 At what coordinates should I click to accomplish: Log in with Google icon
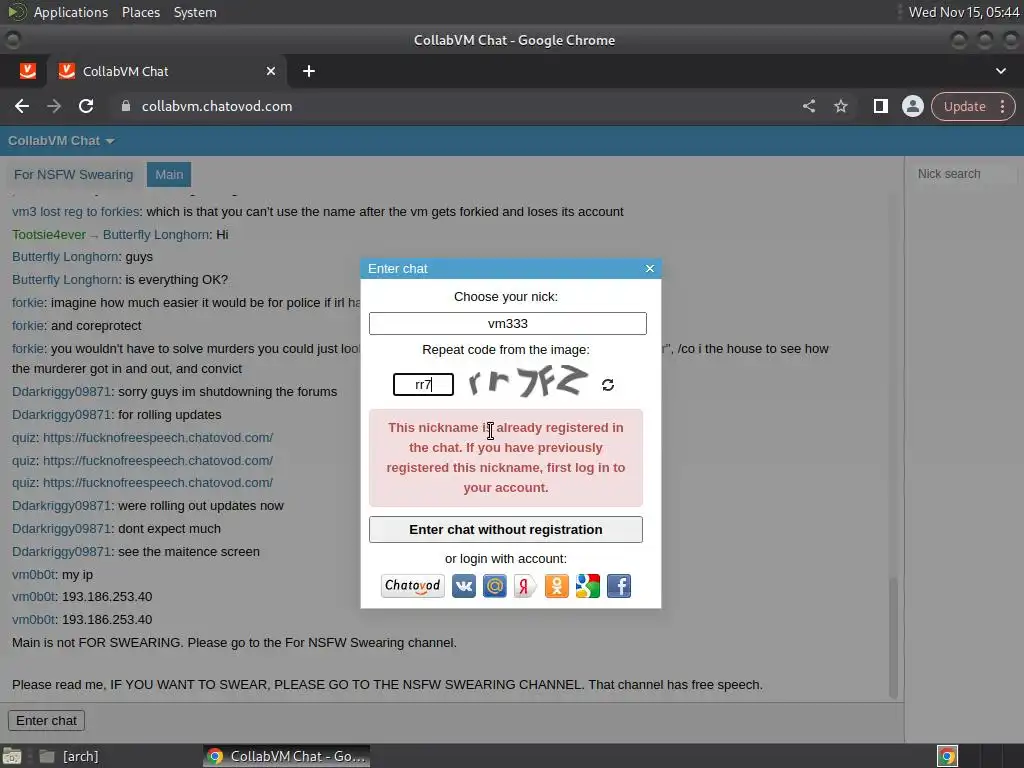(x=588, y=586)
